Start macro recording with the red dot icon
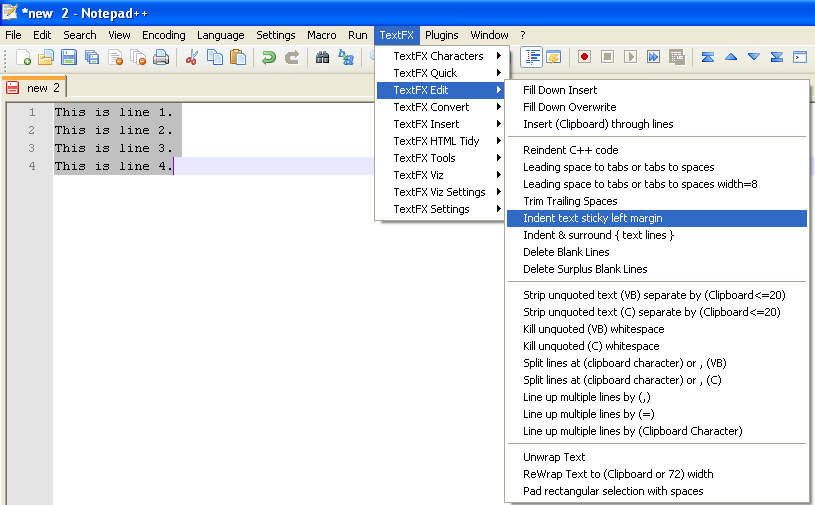Image resolution: width=815 pixels, height=505 pixels. pos(584,57)
